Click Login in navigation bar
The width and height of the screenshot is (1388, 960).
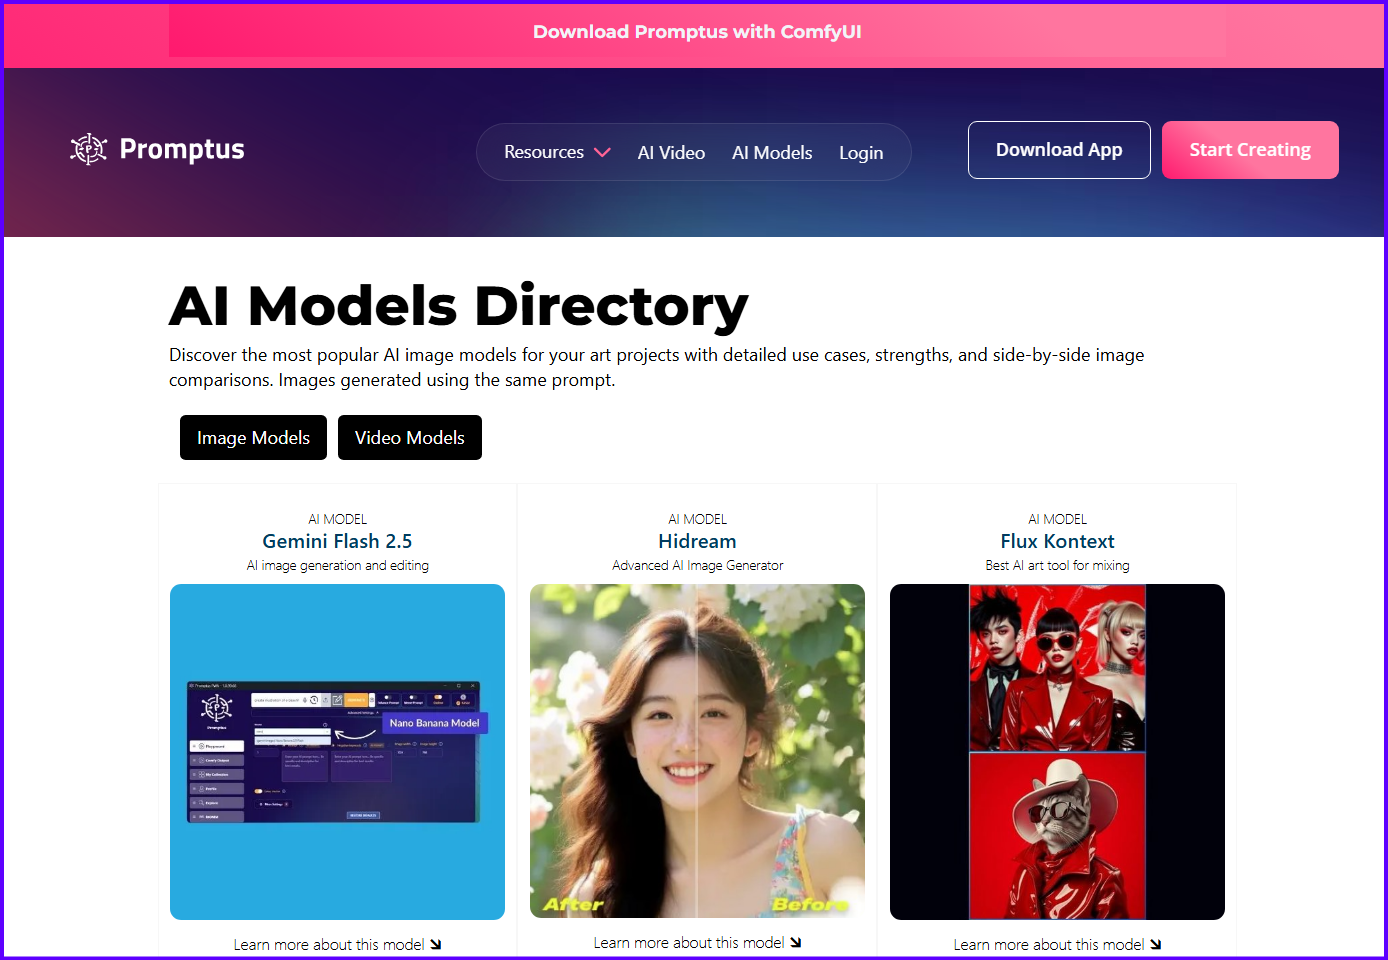point(861,153)
